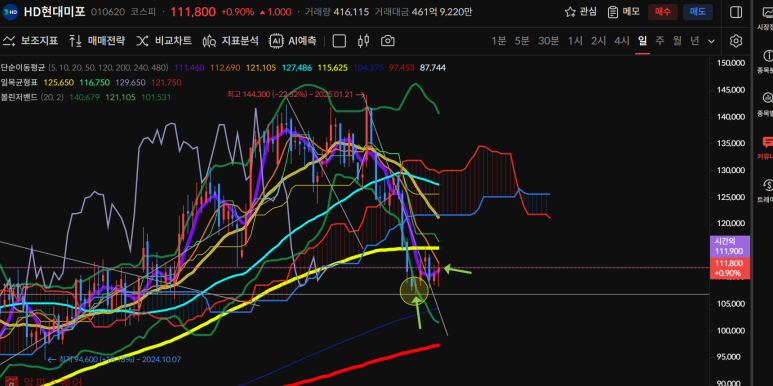Click the square fullscreen chart icon

pos(339,41)
